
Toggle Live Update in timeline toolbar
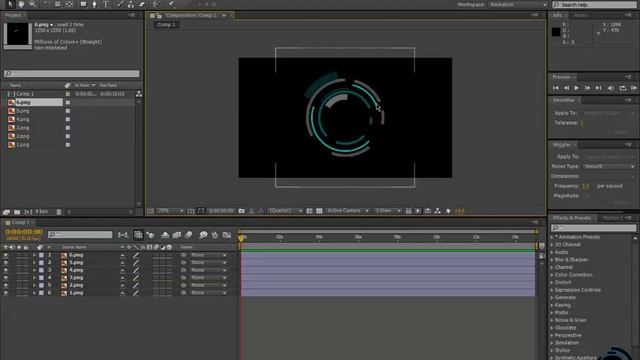point(138,235)
